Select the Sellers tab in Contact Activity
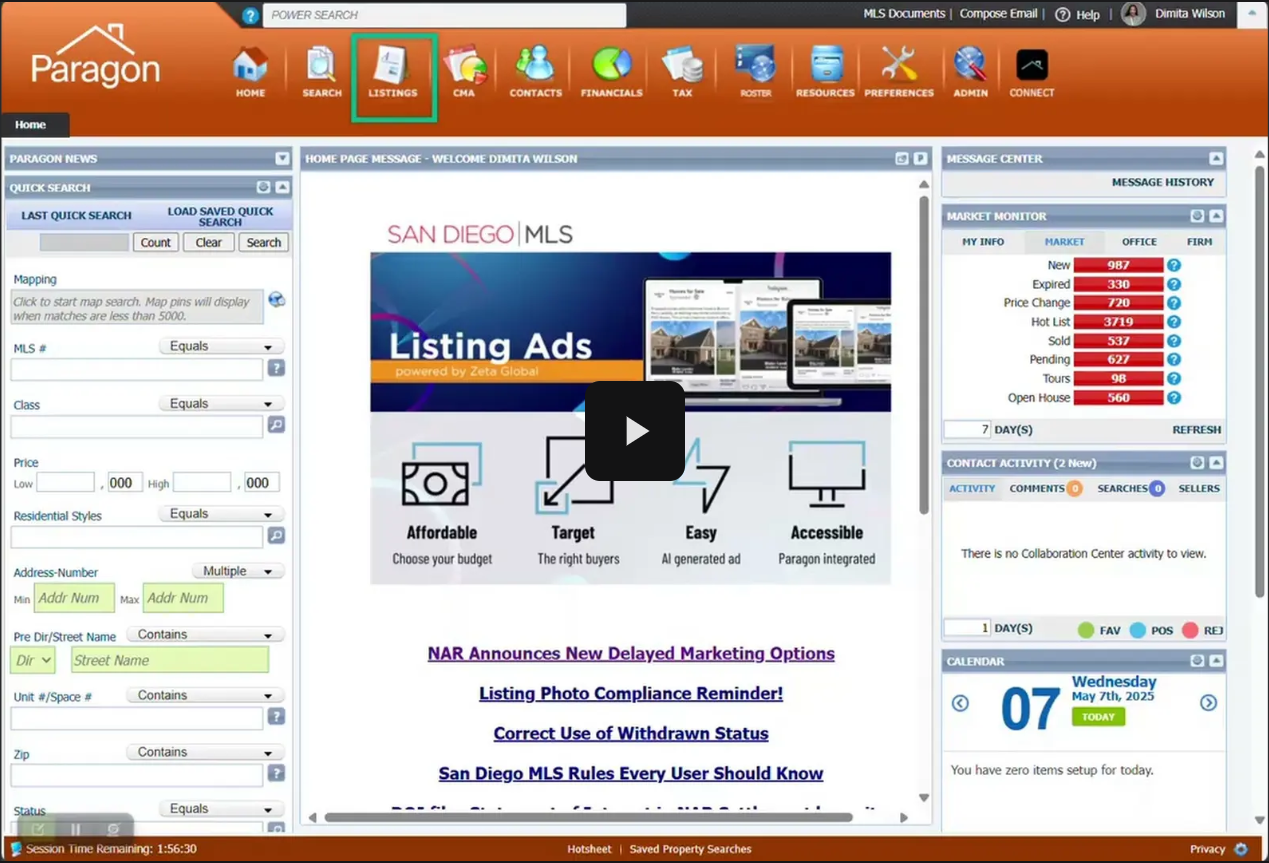The width and height of the screenshot is (1269, 863). coord(1199,488)
